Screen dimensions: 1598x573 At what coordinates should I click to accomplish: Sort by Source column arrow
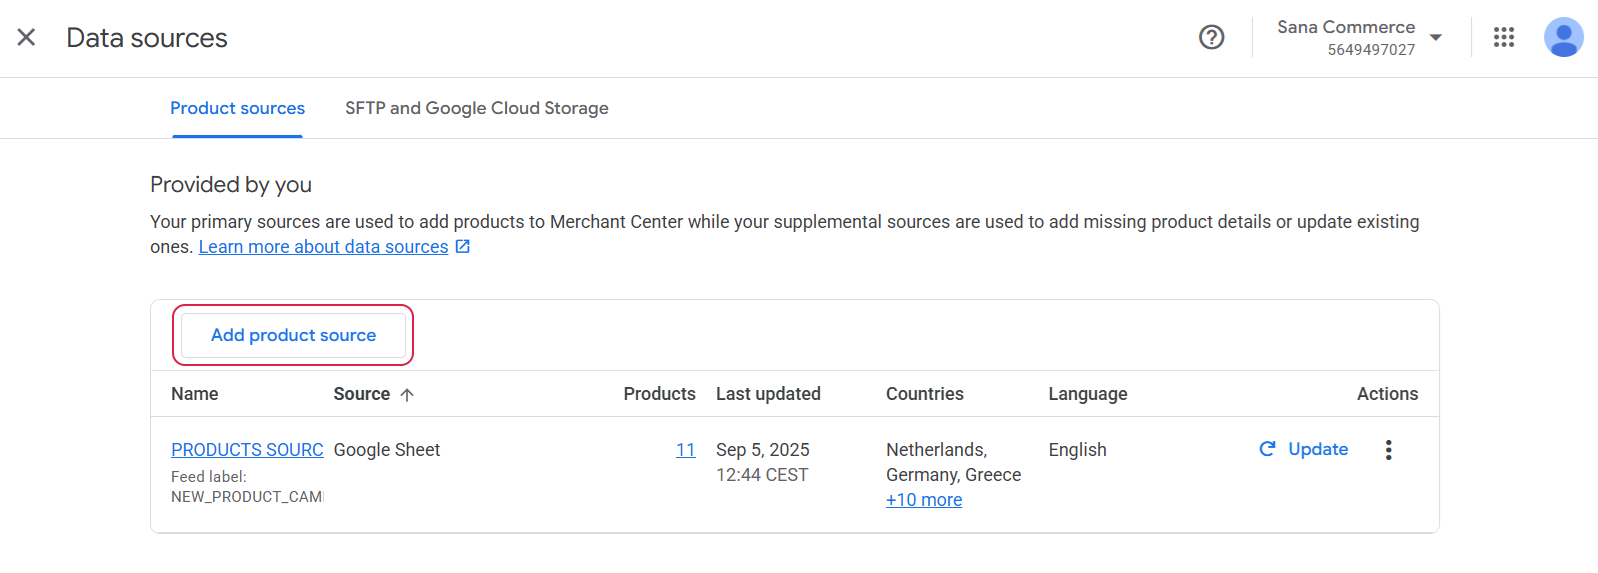(407, 395)
